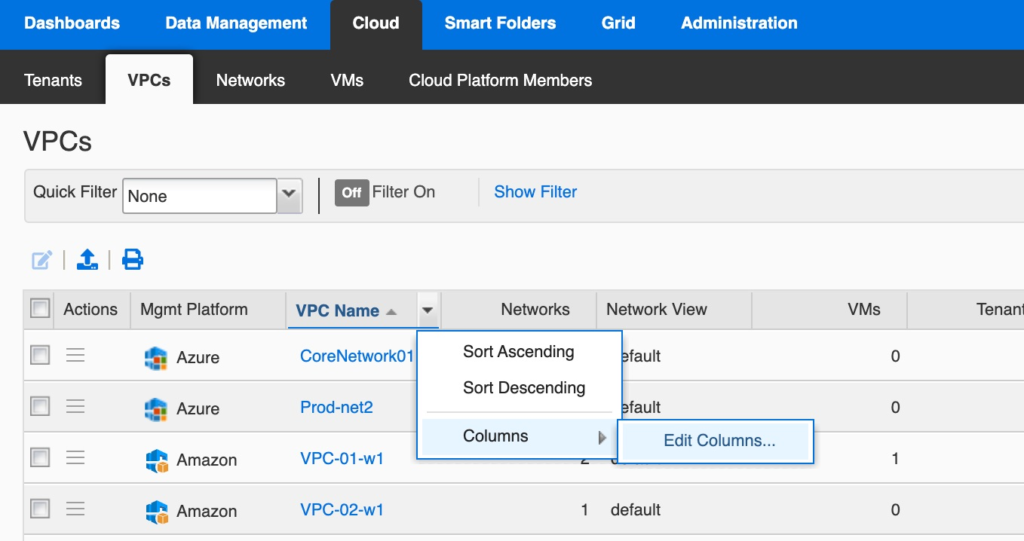Viewport: 1024px width, 541px height.
Task: Click the edit pencil toolbar icon
Action: [x=41, y=260]
